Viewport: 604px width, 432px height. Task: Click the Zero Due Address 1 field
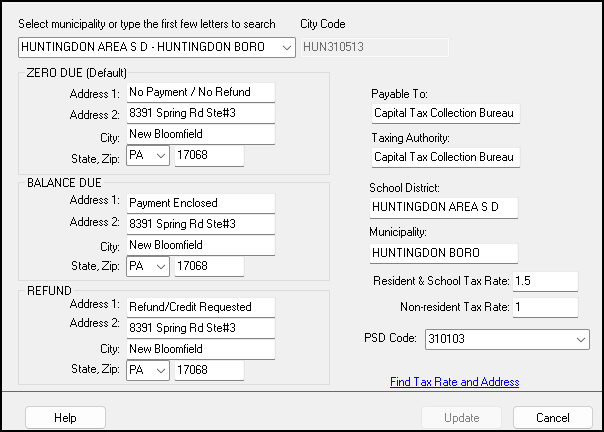click(x=199, y=92)
